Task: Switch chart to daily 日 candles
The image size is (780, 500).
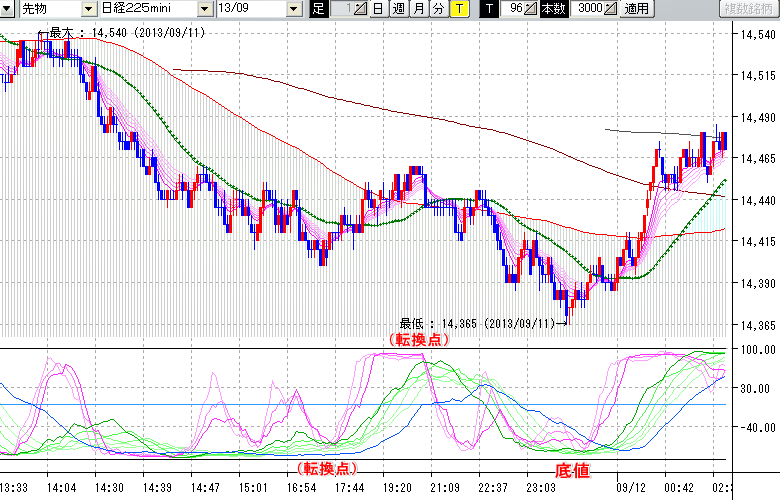Action: pos(377,9)
